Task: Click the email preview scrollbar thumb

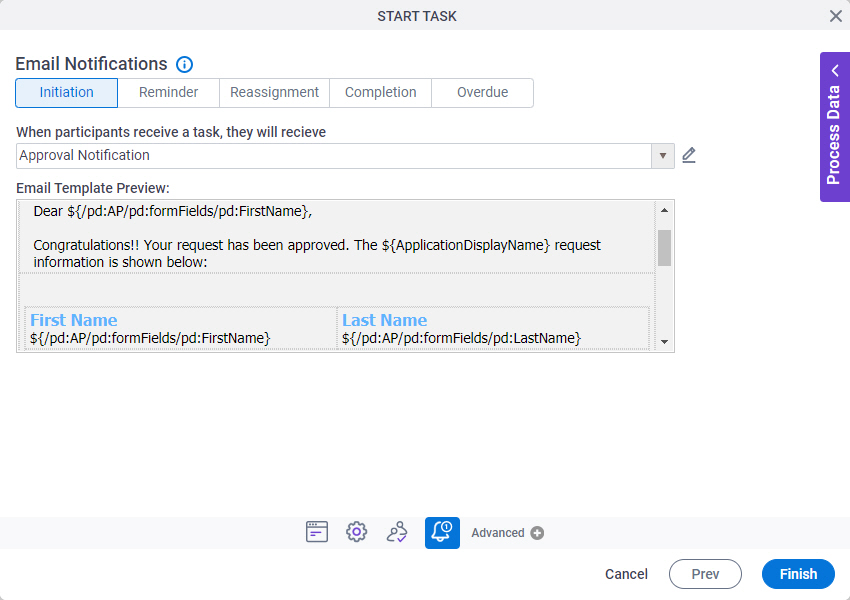Action: pyautogui.click(x=665, y=248)
